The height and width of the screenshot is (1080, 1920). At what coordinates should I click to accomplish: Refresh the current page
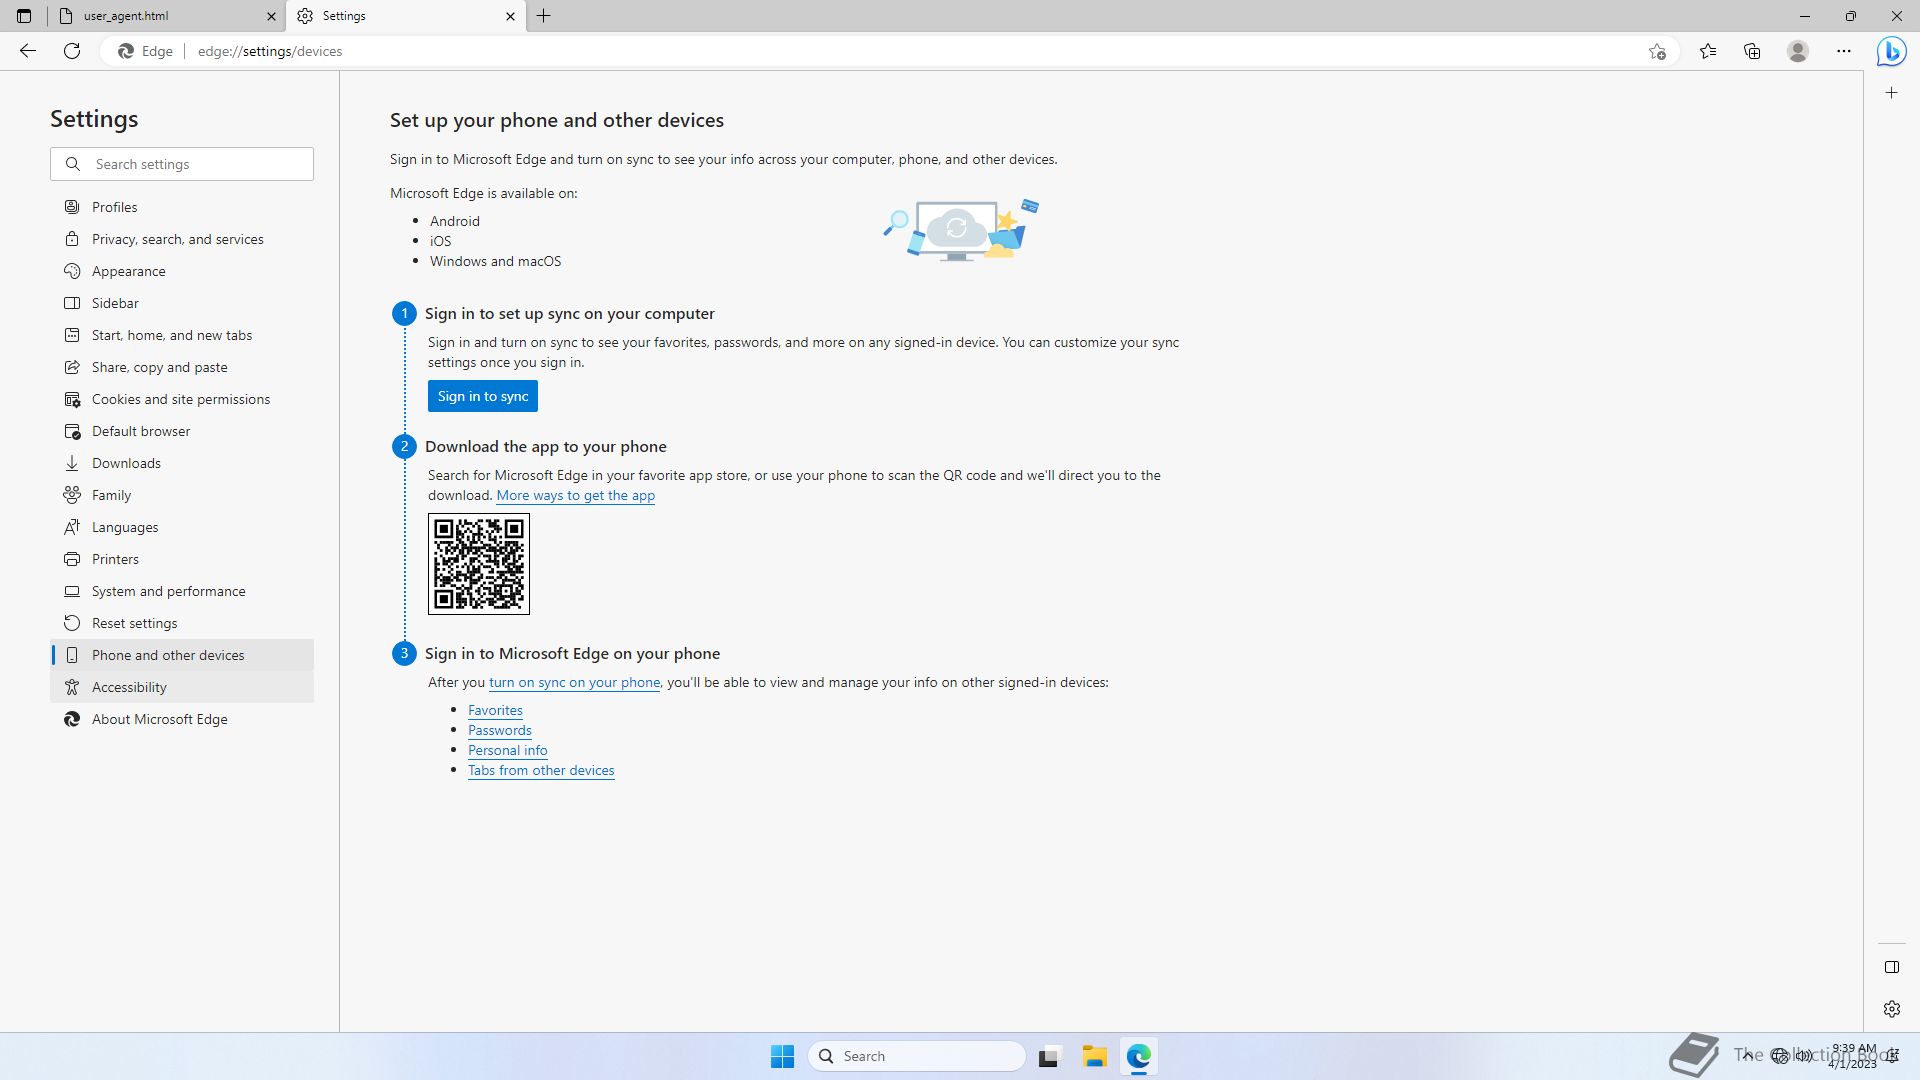click(x=72, y=51)
